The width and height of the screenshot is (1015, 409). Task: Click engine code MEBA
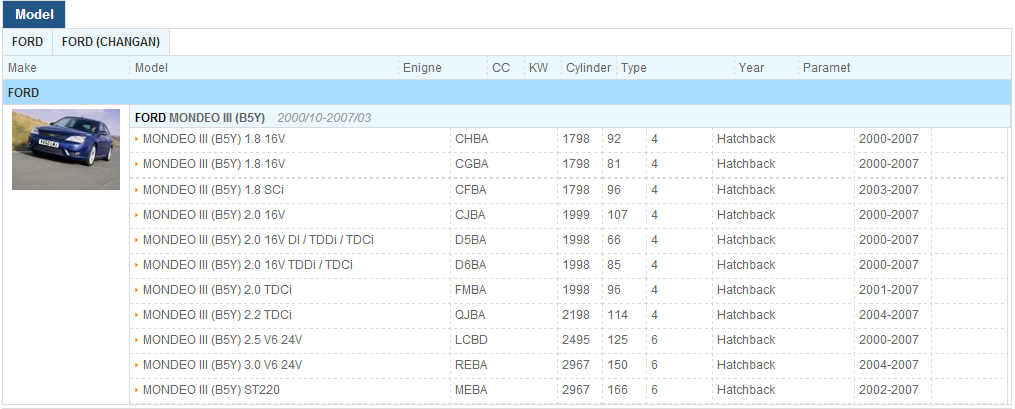pos(471,390)
